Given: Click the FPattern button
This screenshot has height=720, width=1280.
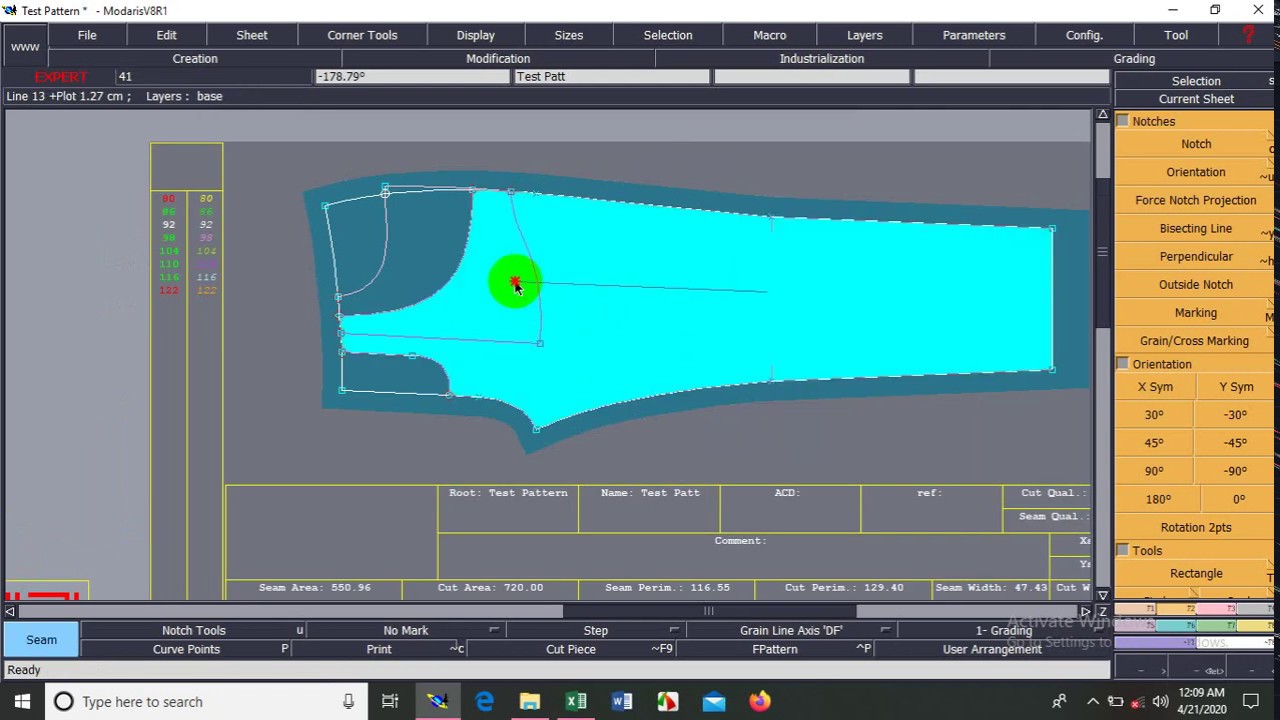Looking at the screenshot, I should [x=775, y=649].
